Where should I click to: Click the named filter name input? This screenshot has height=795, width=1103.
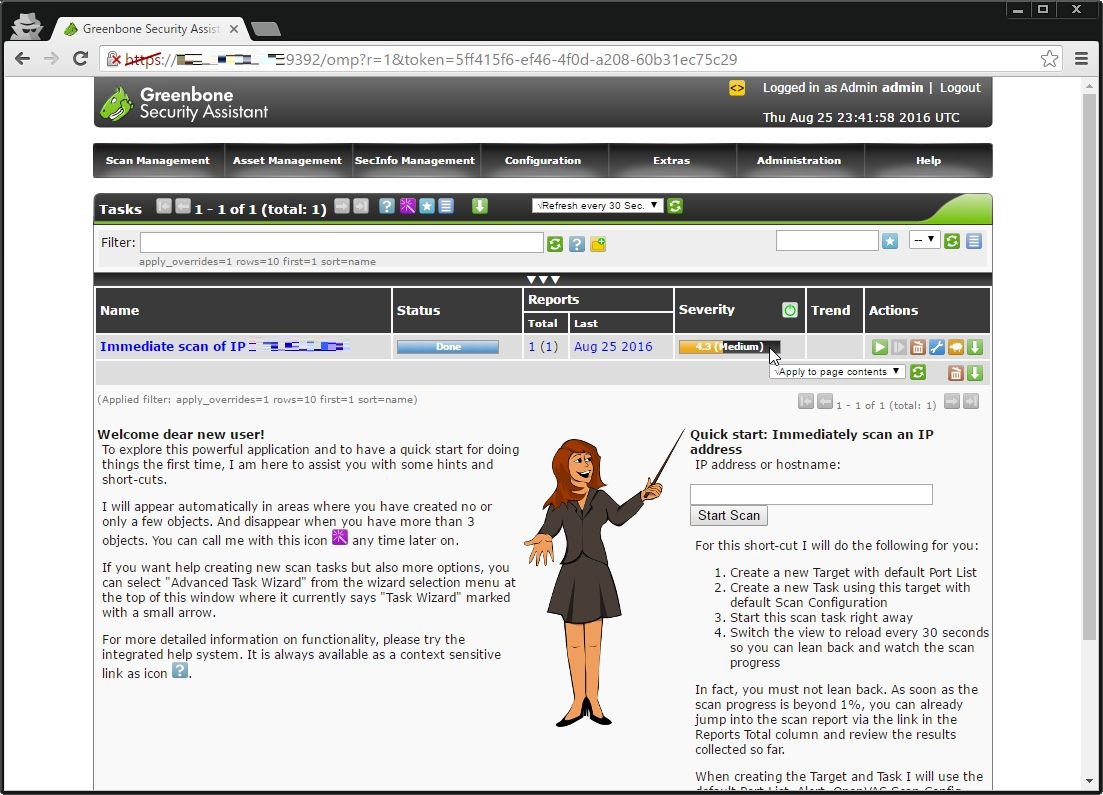[x=827, y=241]
